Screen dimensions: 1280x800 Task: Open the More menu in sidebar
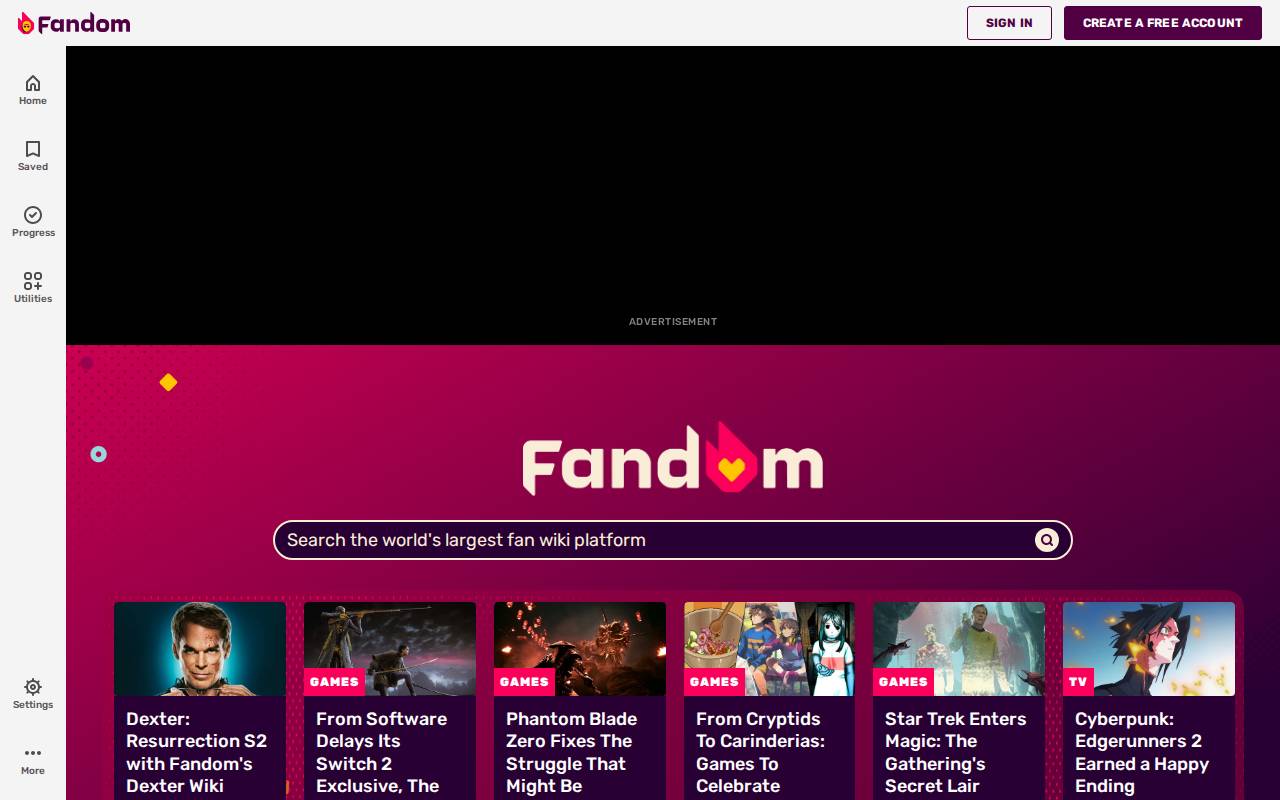point(33,760)
